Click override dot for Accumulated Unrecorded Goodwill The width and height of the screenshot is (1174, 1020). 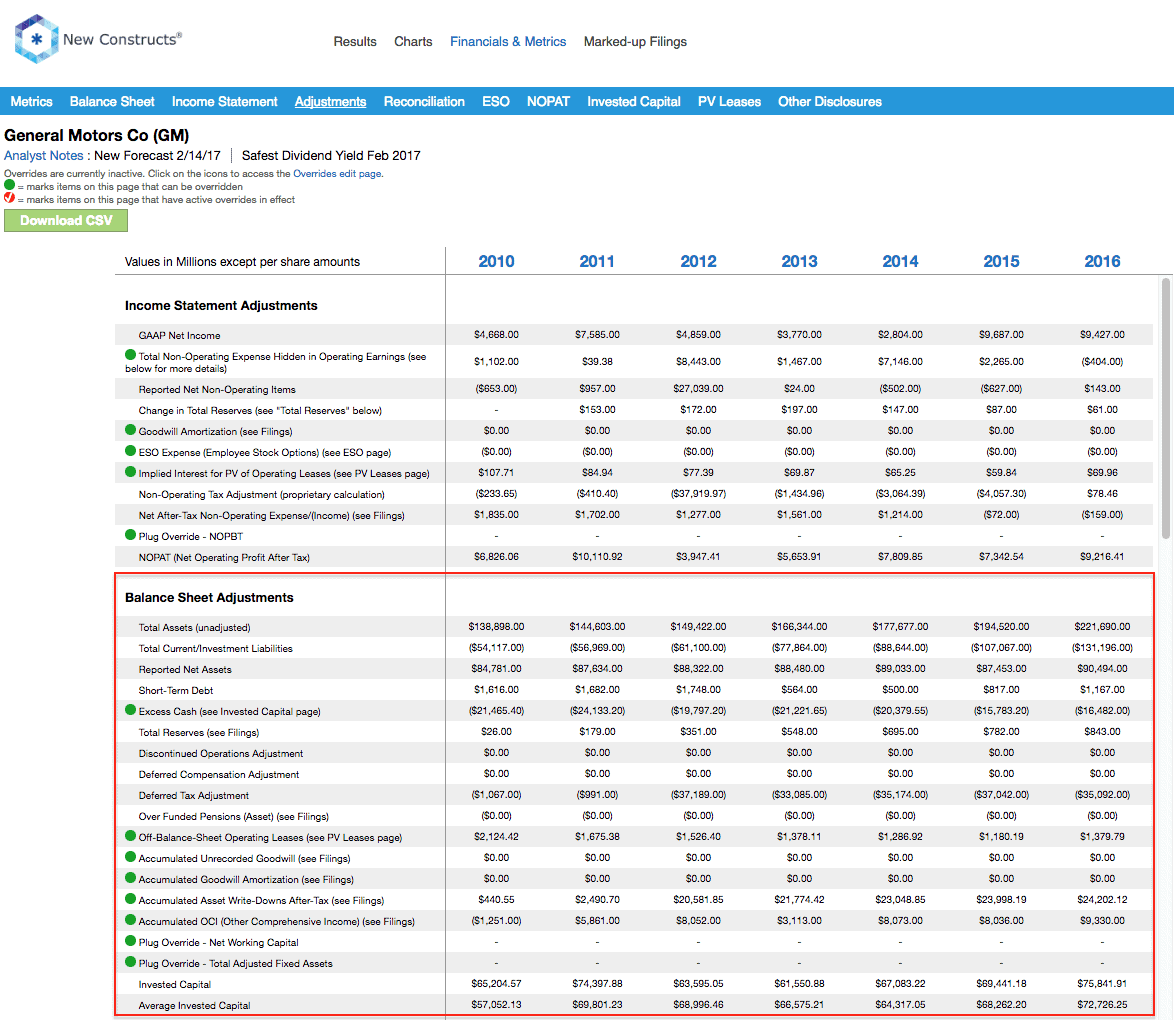(130, 857)
